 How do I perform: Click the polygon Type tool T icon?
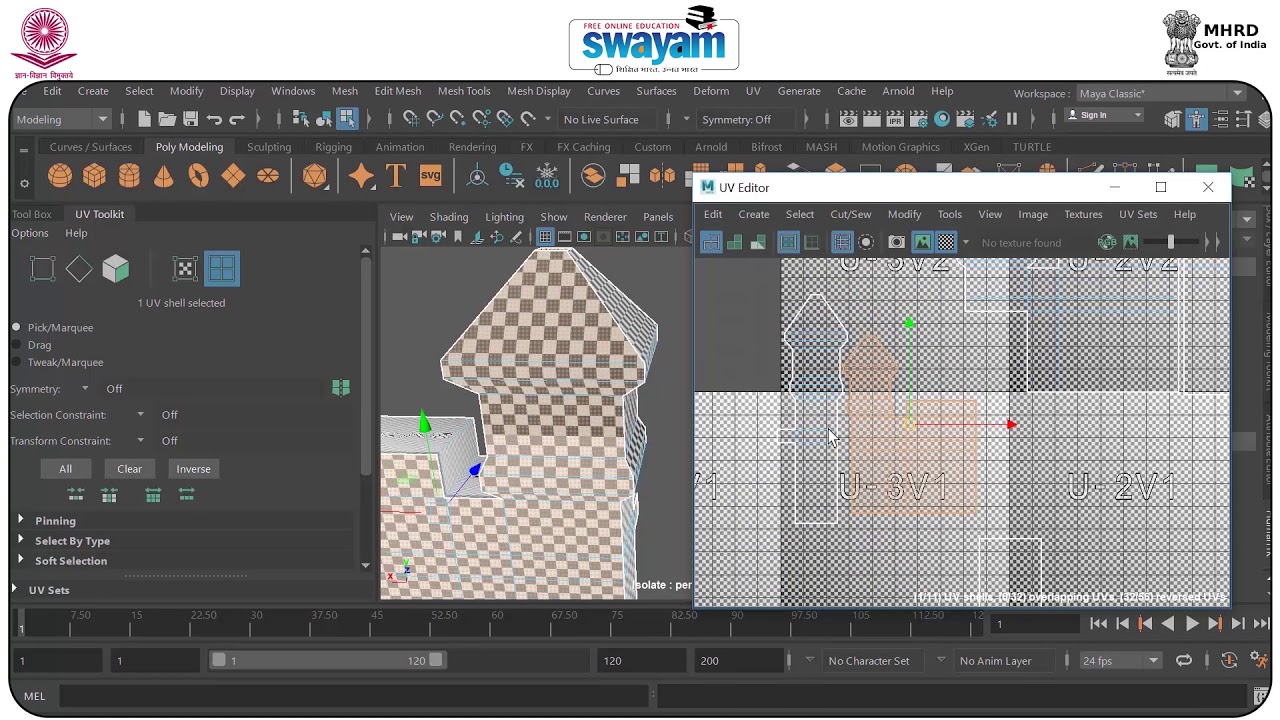pyautogui.click(x=395, y=176)
